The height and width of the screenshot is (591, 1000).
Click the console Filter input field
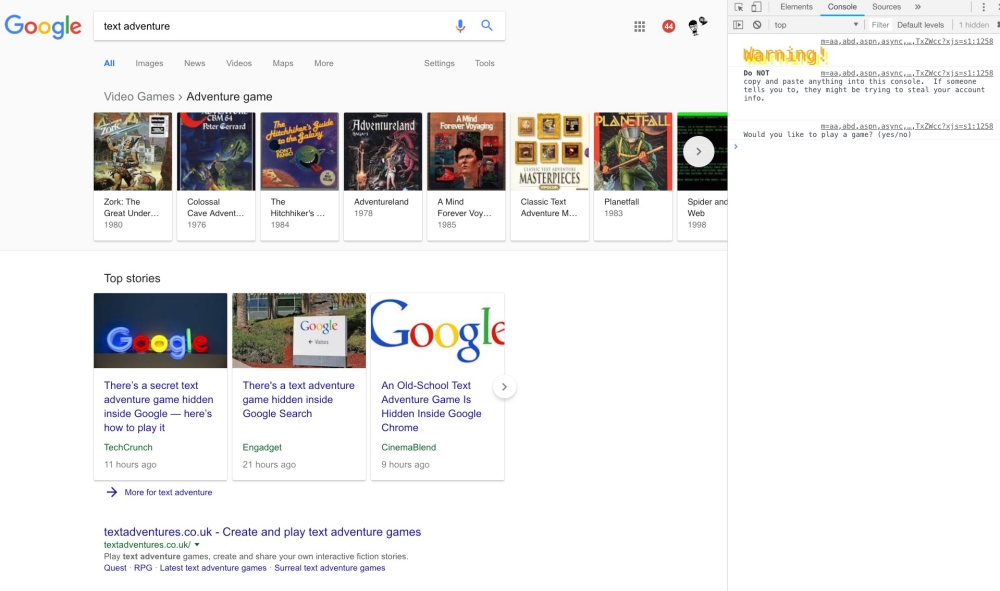click(879, 25)
